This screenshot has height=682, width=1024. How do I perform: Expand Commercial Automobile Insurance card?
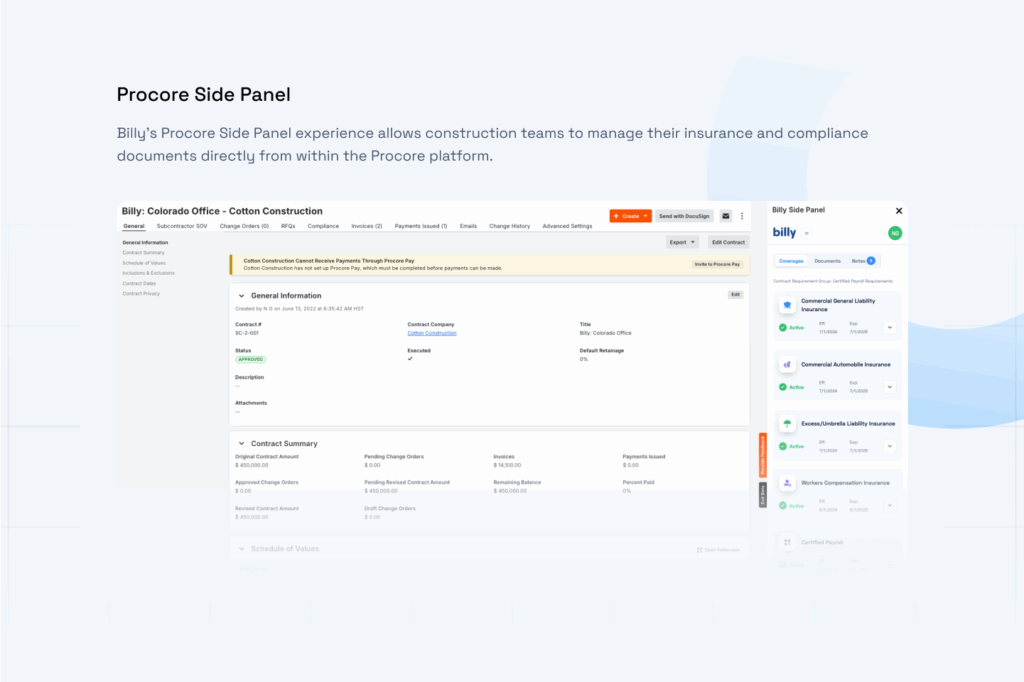coord(889,387)
